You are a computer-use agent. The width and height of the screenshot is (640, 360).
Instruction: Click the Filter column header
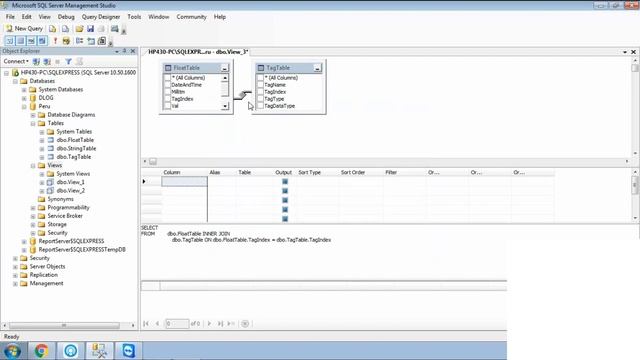[391, 173]
